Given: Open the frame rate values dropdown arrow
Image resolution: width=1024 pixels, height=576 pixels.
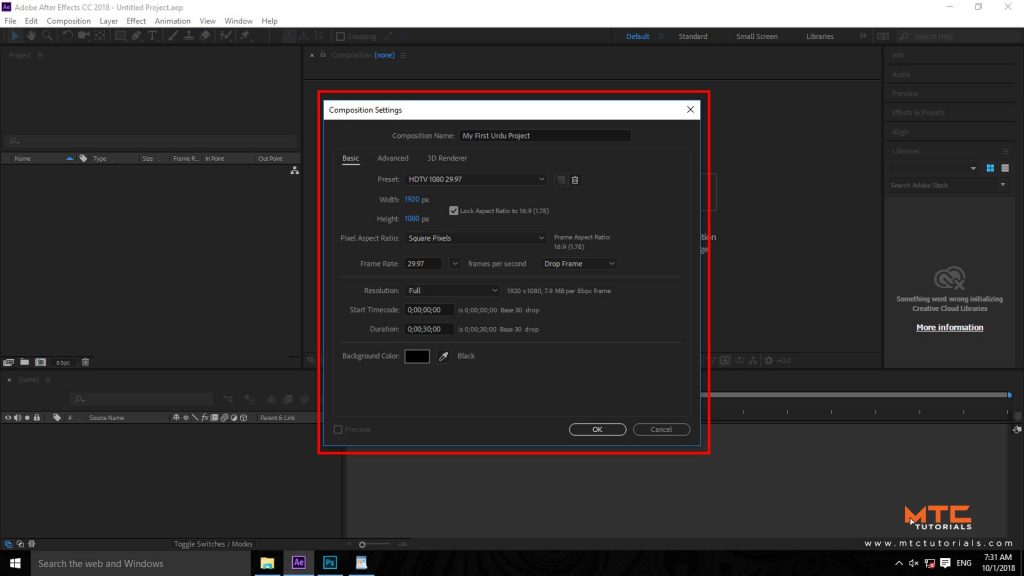Looking at the screenshot, I should pyautogui.click(x=455, y=264).
